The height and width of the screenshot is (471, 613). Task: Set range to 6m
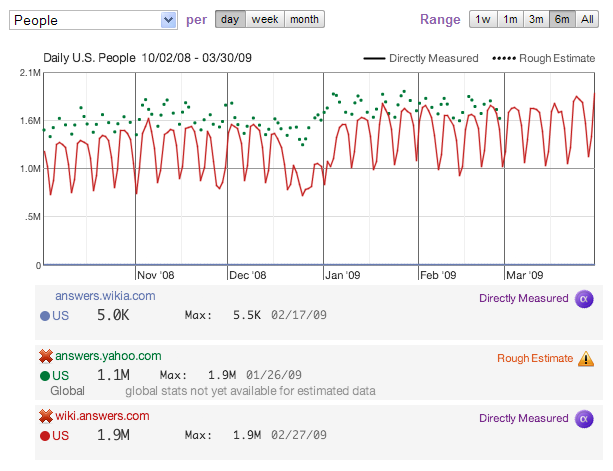(x=562, y=19)
